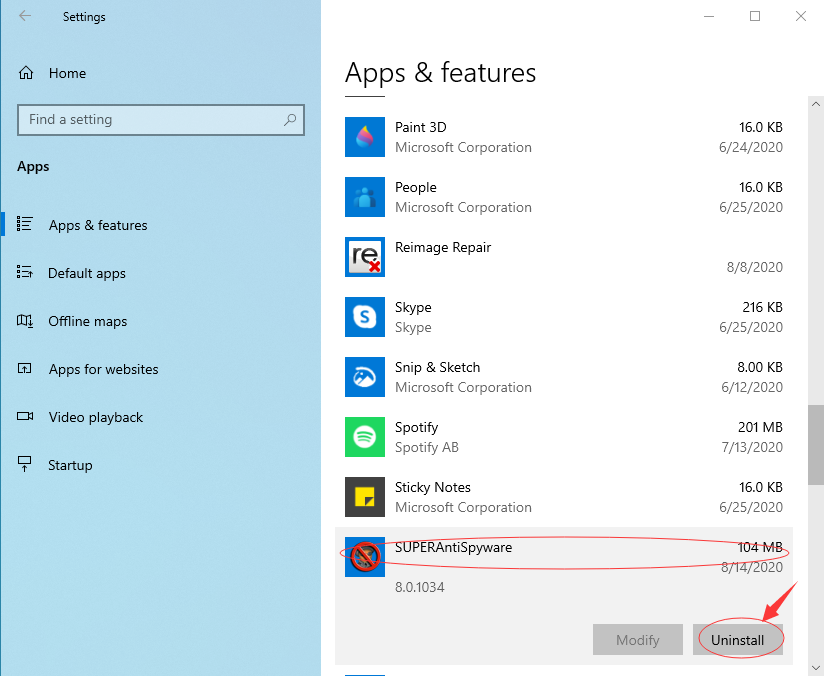824x676 pixels.
Task: Go to Settings Home
Action: (x=67, y=73)
